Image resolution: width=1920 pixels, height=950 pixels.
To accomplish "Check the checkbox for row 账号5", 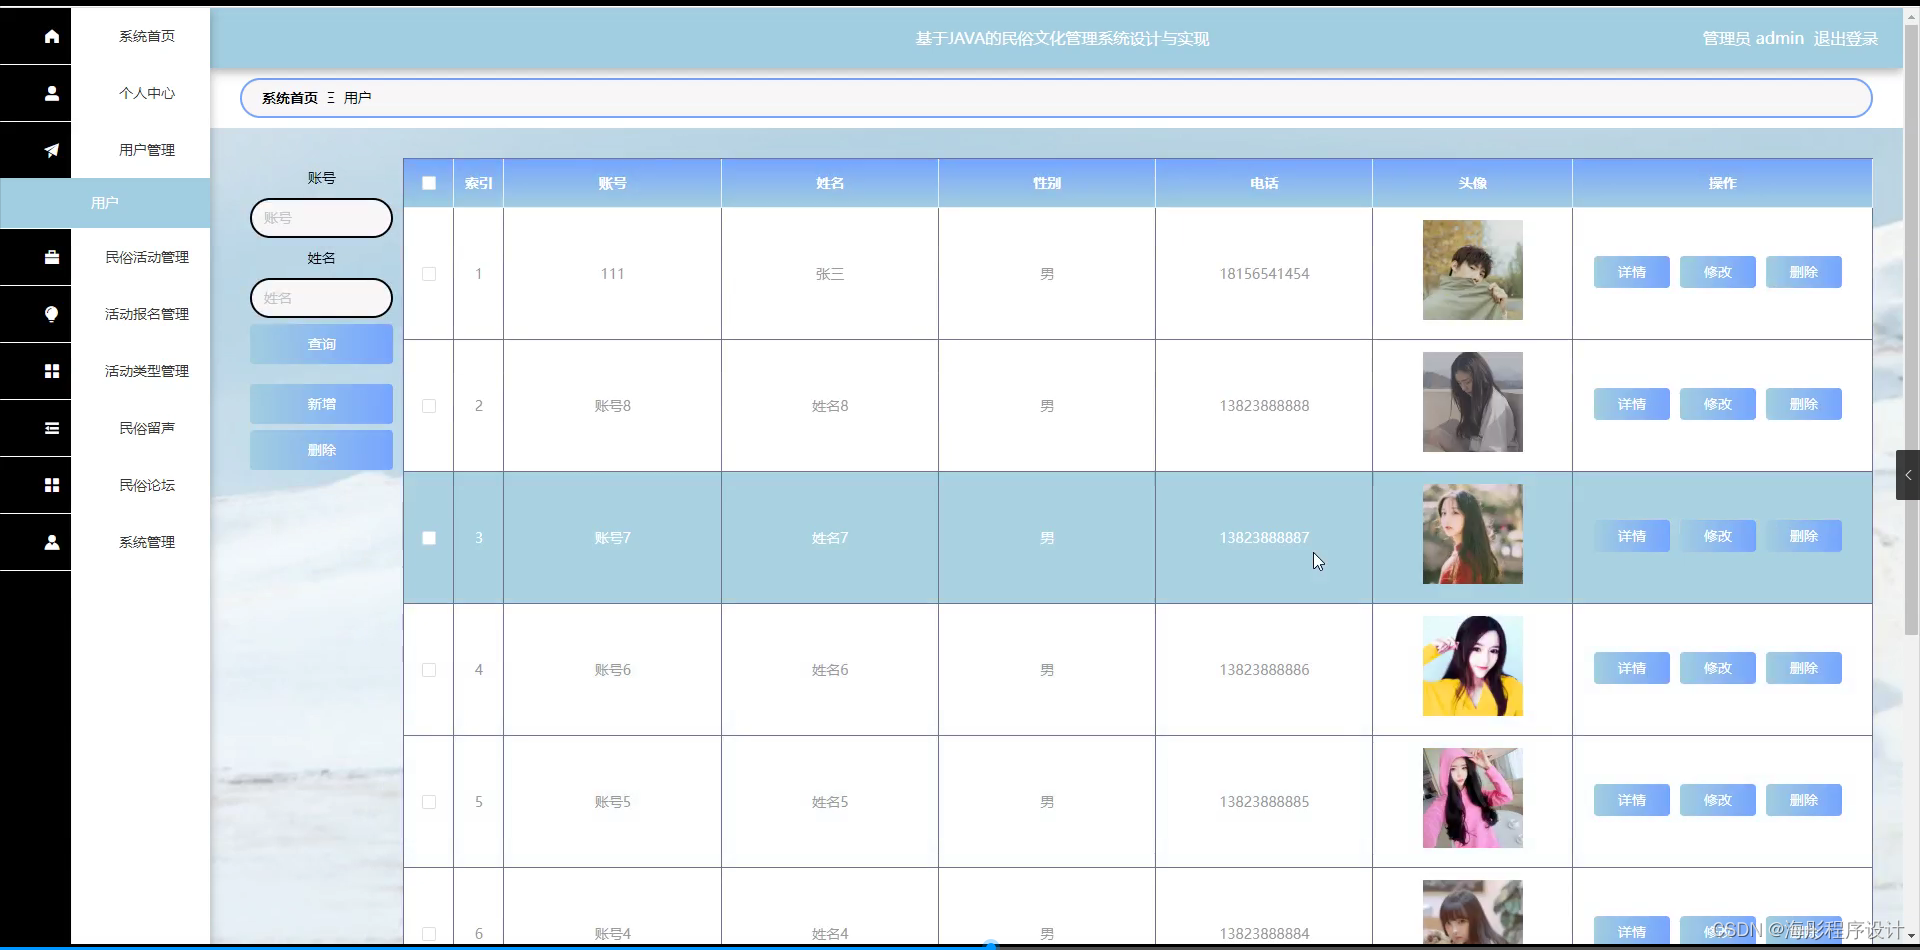I will [x=429, y=802].
